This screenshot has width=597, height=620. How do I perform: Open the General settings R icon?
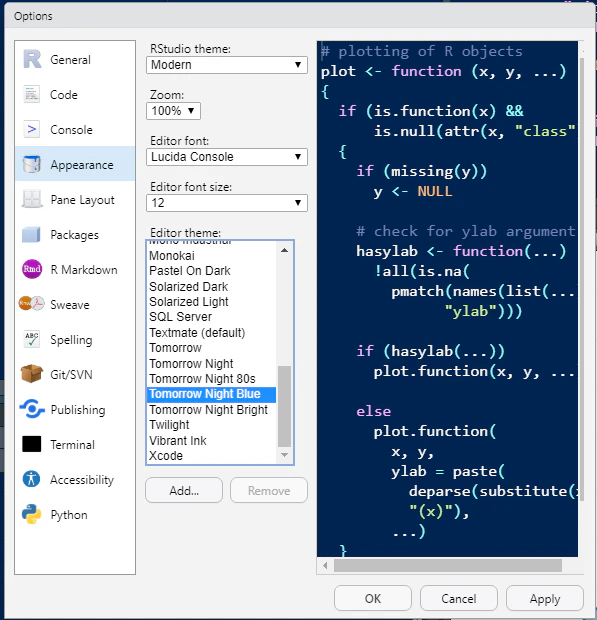pos(32,59)
